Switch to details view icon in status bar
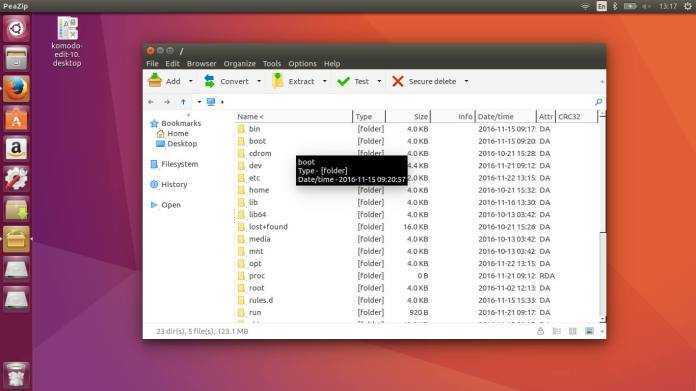696x391 pixels. pos(557,331)
